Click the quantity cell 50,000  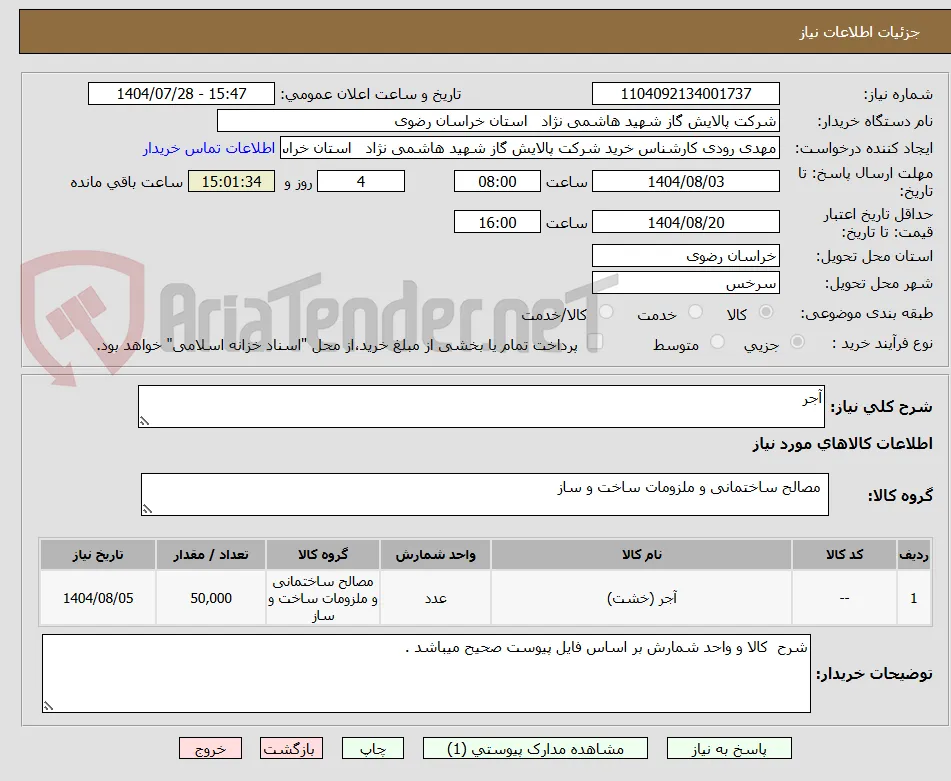coord(210,598)
